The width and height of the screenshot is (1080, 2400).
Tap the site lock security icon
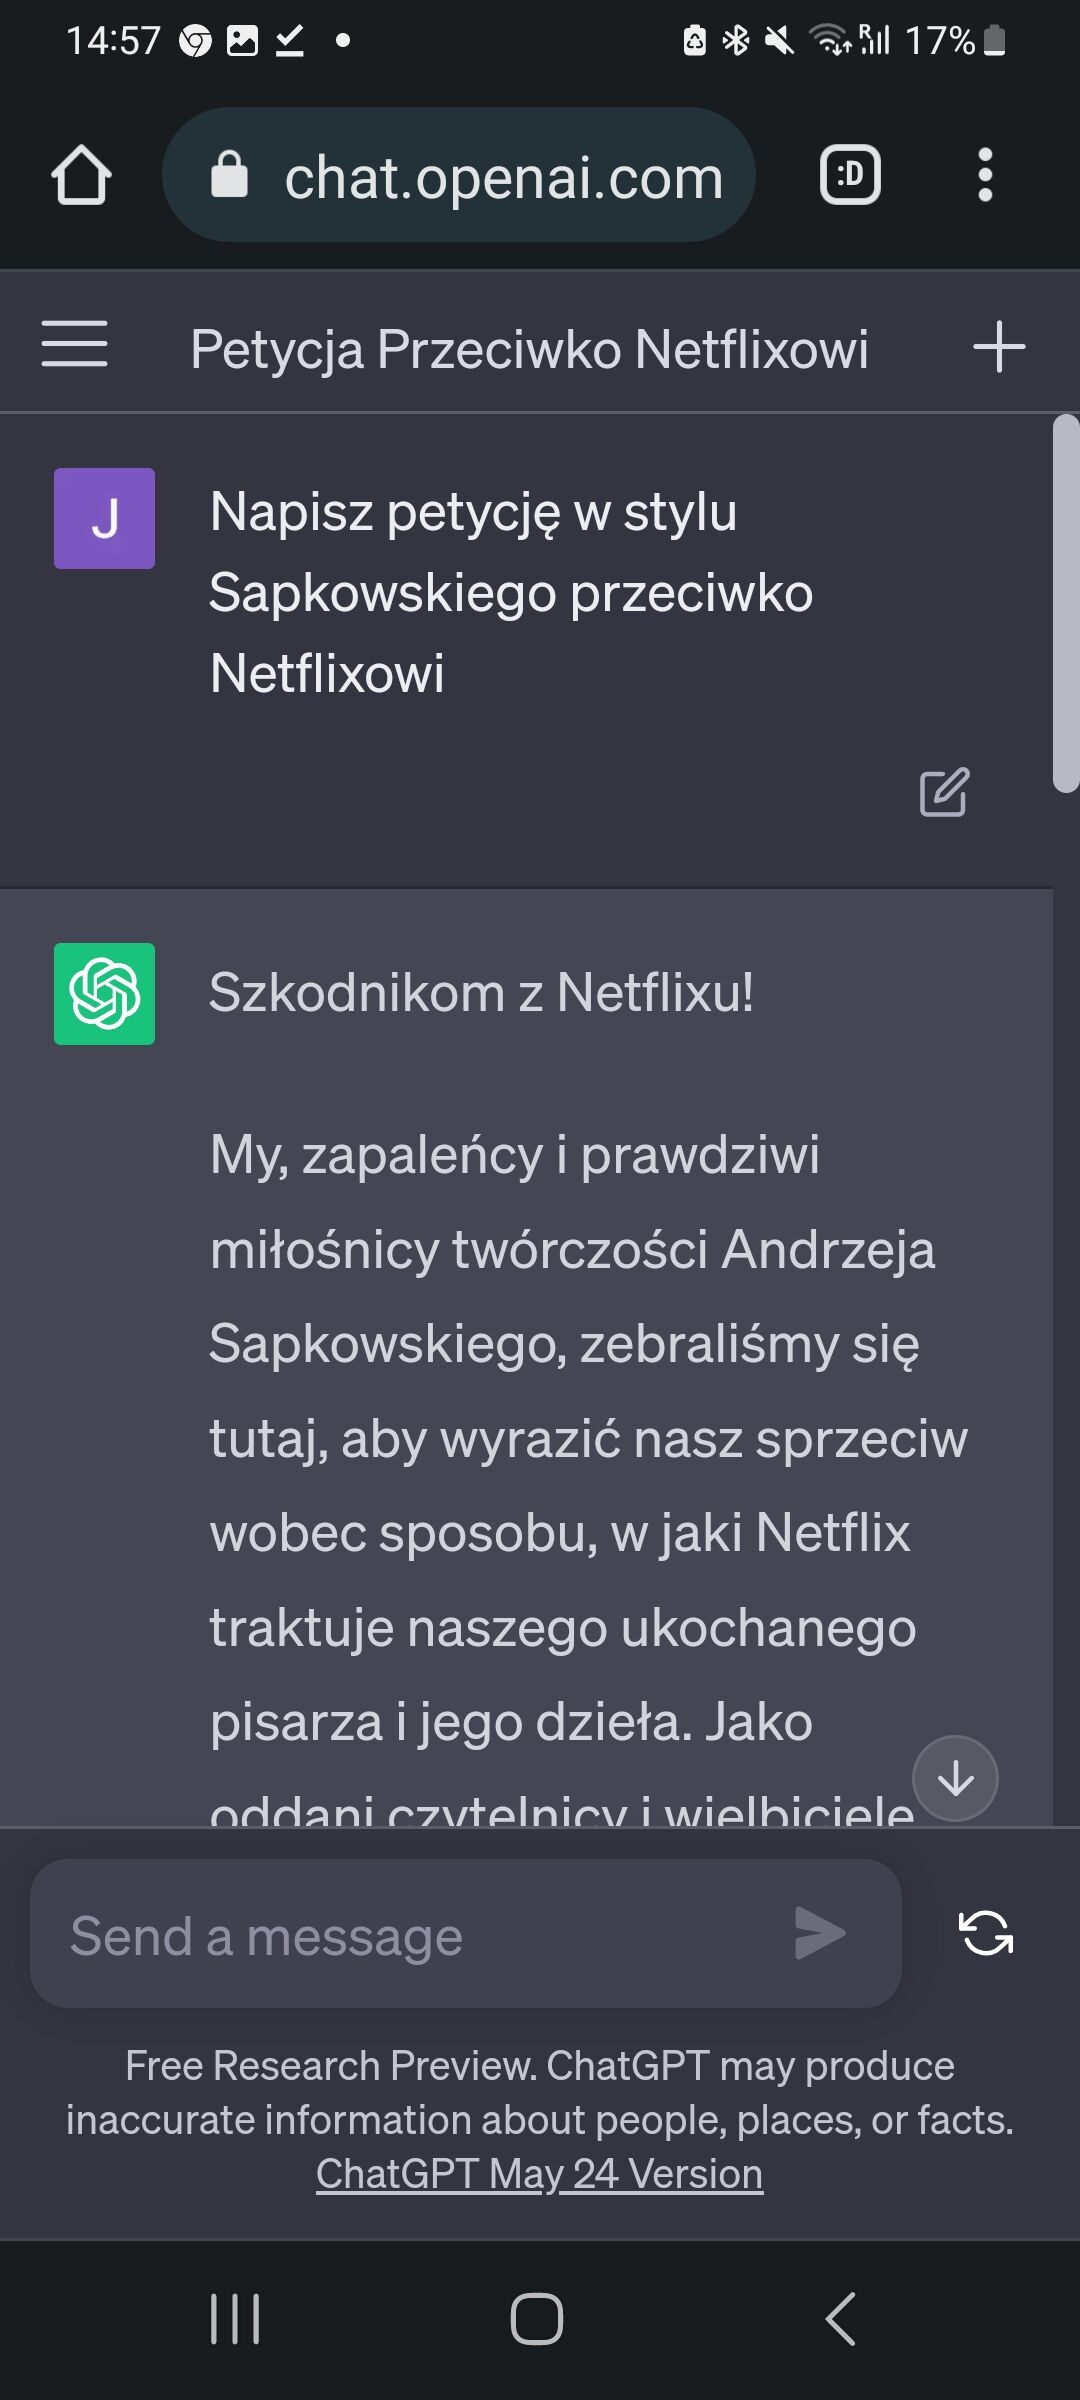[x=229, y=176]
